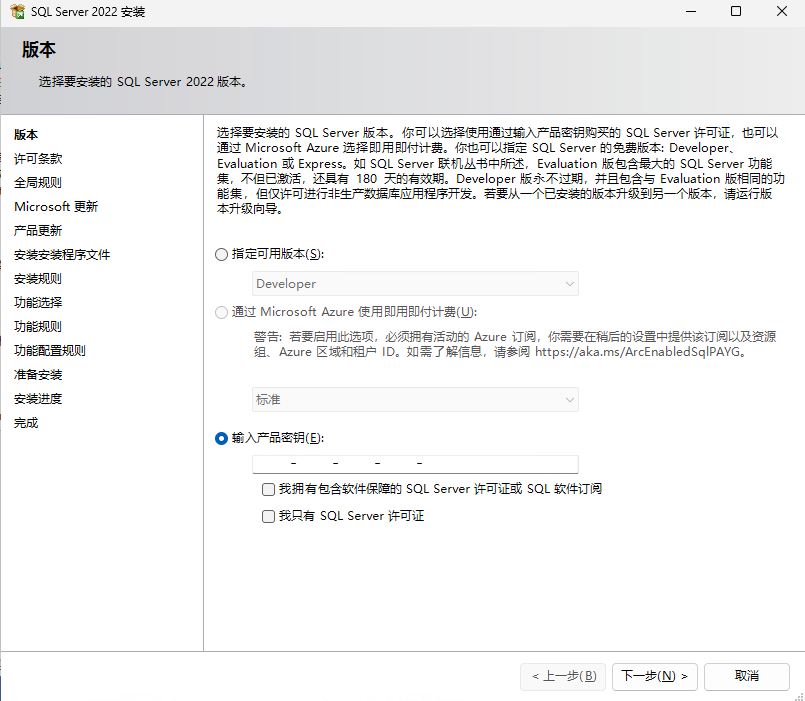Click the 取消 button
The width and height of the screenshot is (805, 701).
click(746, 676)
